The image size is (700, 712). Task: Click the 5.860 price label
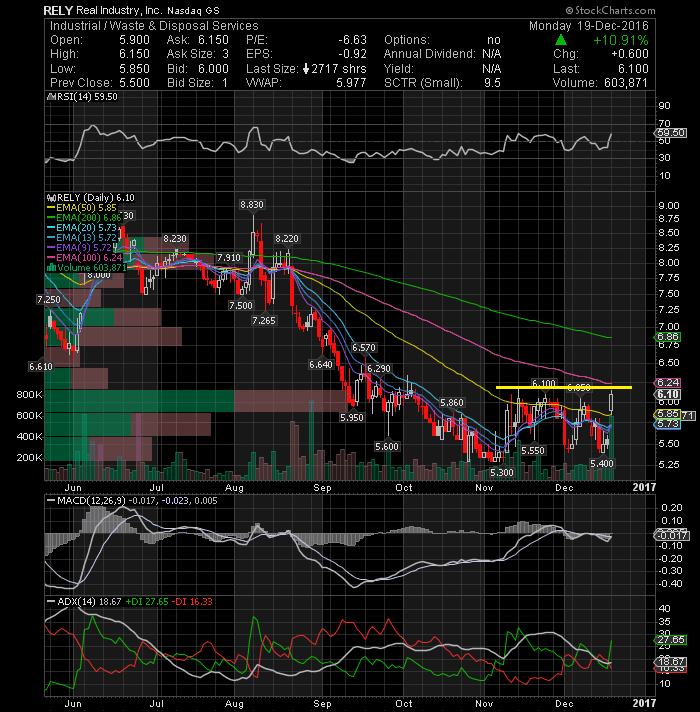(452, 403)
